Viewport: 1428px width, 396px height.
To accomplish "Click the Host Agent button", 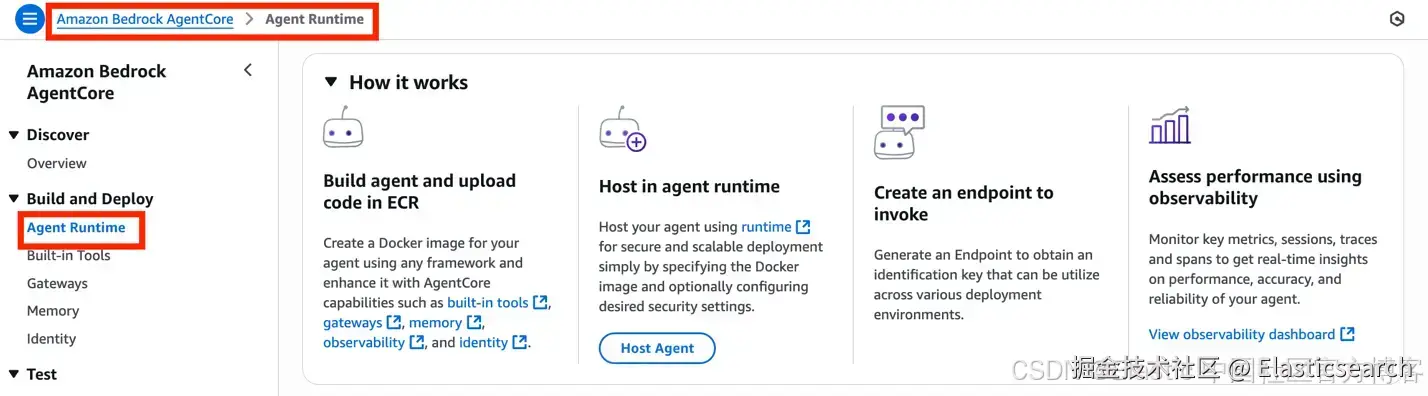I will pyautogui.click(x=657, y=348).
